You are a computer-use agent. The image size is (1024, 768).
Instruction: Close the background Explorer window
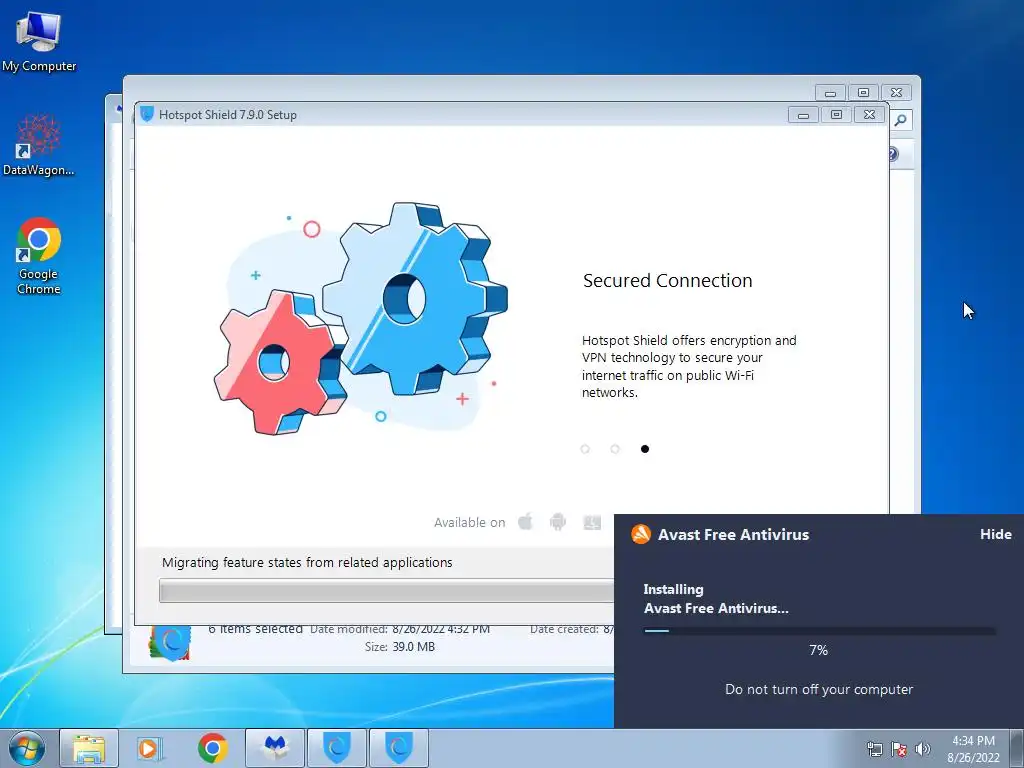pos(896,93)
